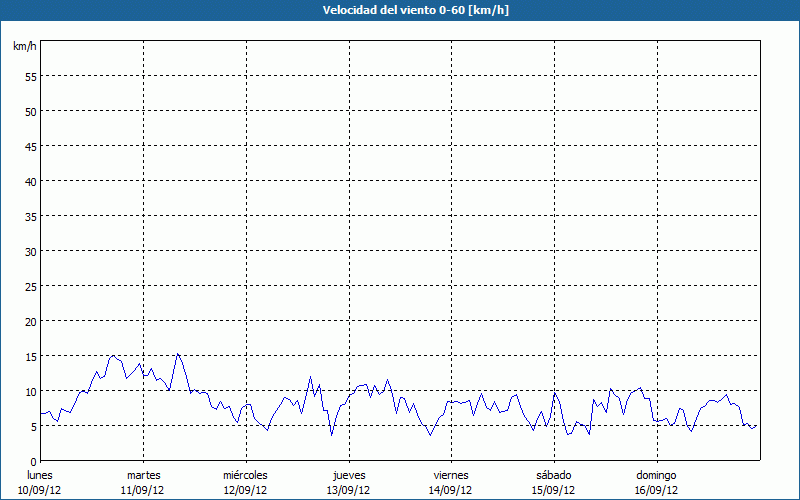Click the 10 value on the y-axis

tap(30, 391)
